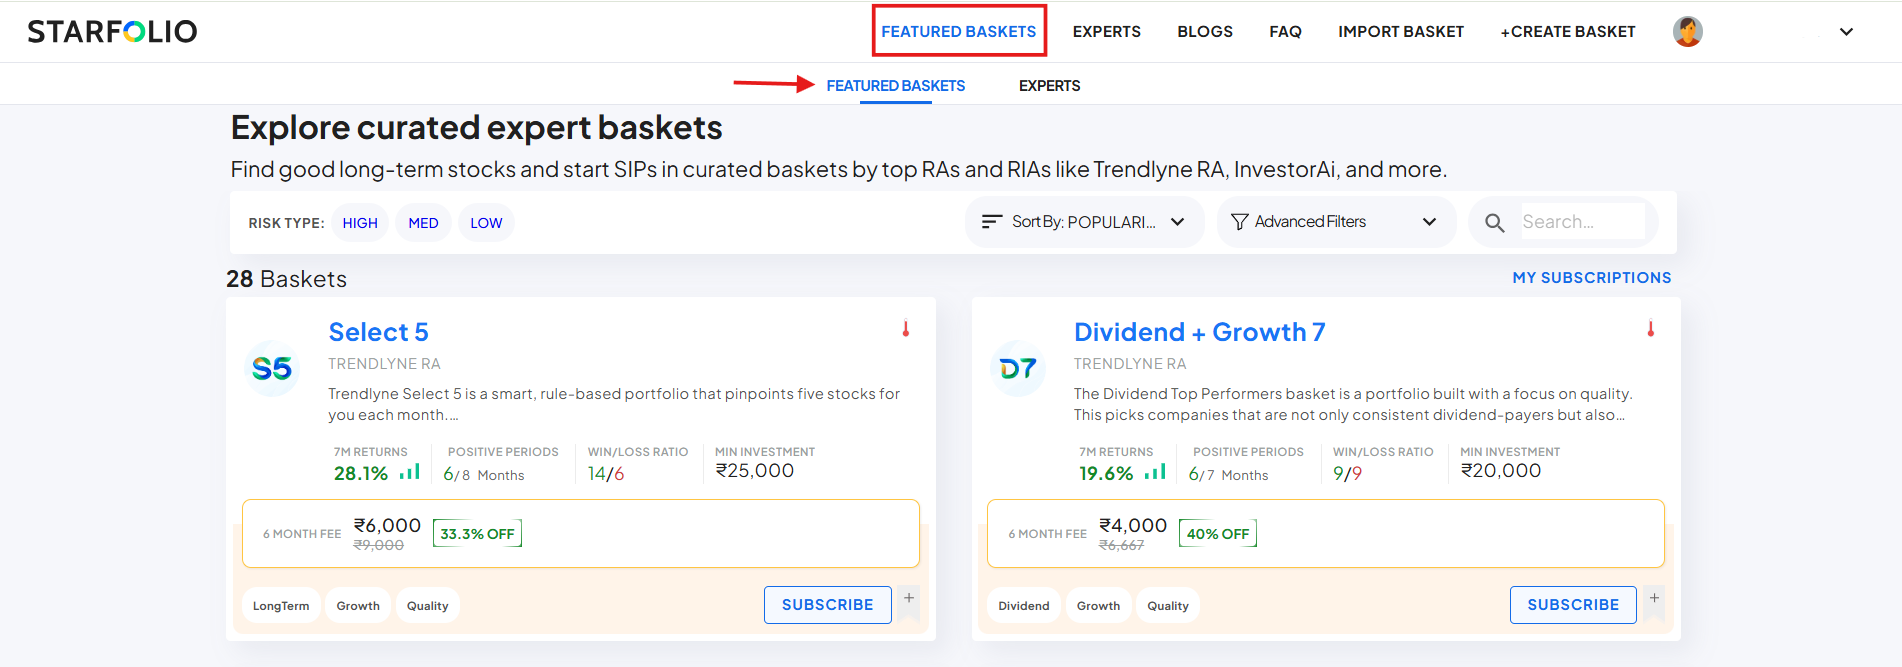The width and height of the screenshot is (1902, 667).
Task: Click Dividend + Growth 7 risk thermometer icon
Action: pos(1651,329)
